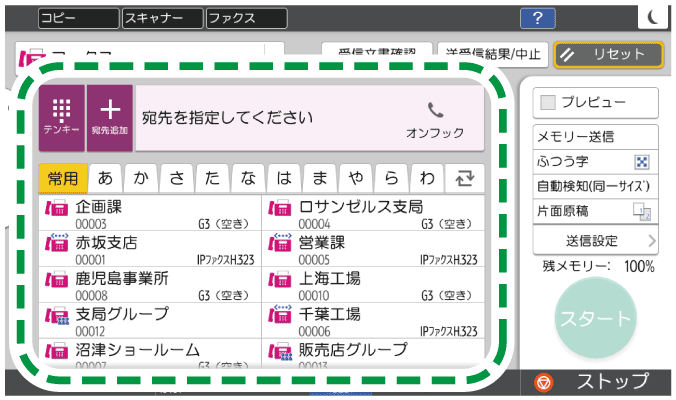Tap the リセット double-slash icon
The height and width of the screenshot is (400, 676).
click(567, 55)
